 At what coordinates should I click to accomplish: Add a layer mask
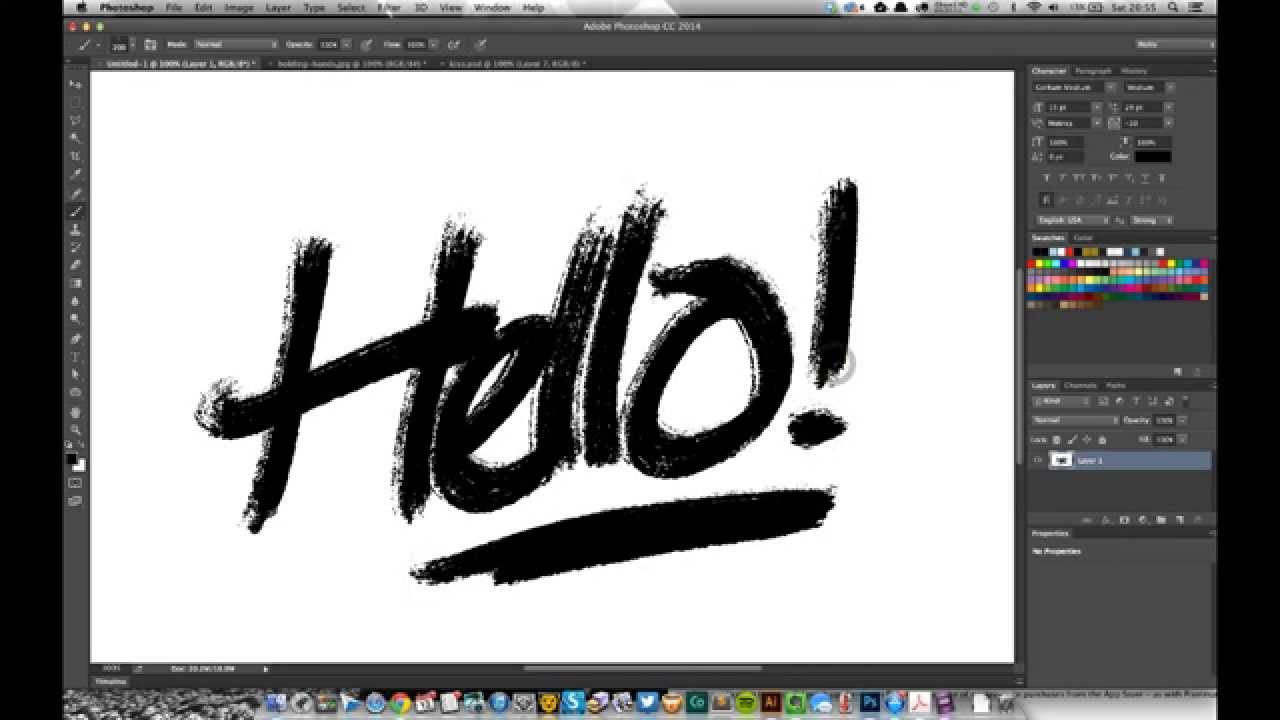pyautogui.click(x=1124, y=520)
